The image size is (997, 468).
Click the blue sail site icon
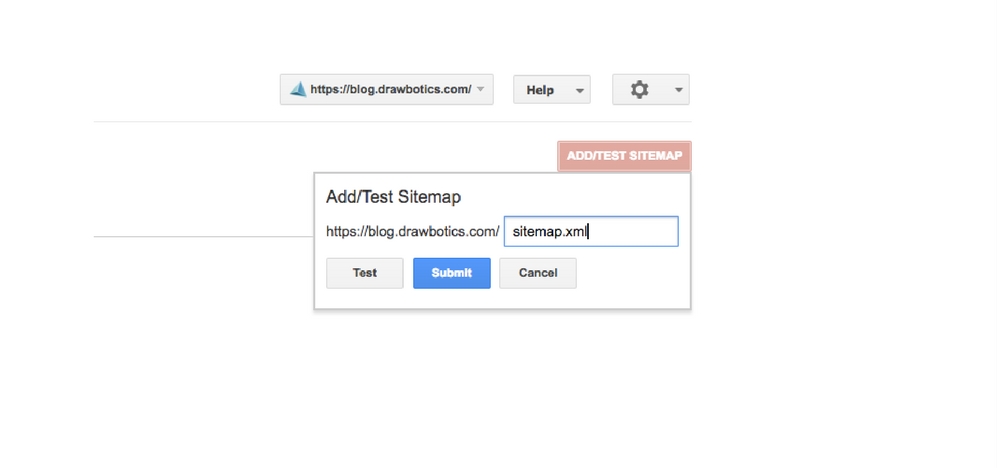coord(297,89)
